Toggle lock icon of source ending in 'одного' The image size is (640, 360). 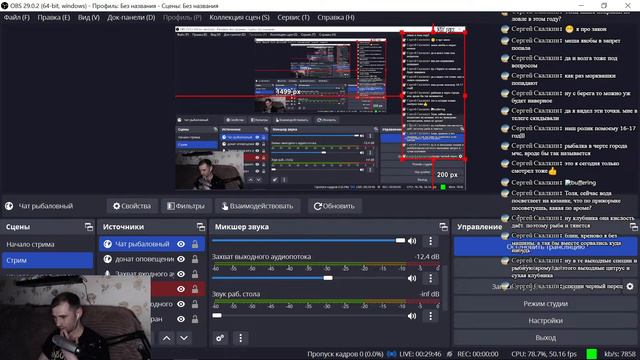[195, 304]
